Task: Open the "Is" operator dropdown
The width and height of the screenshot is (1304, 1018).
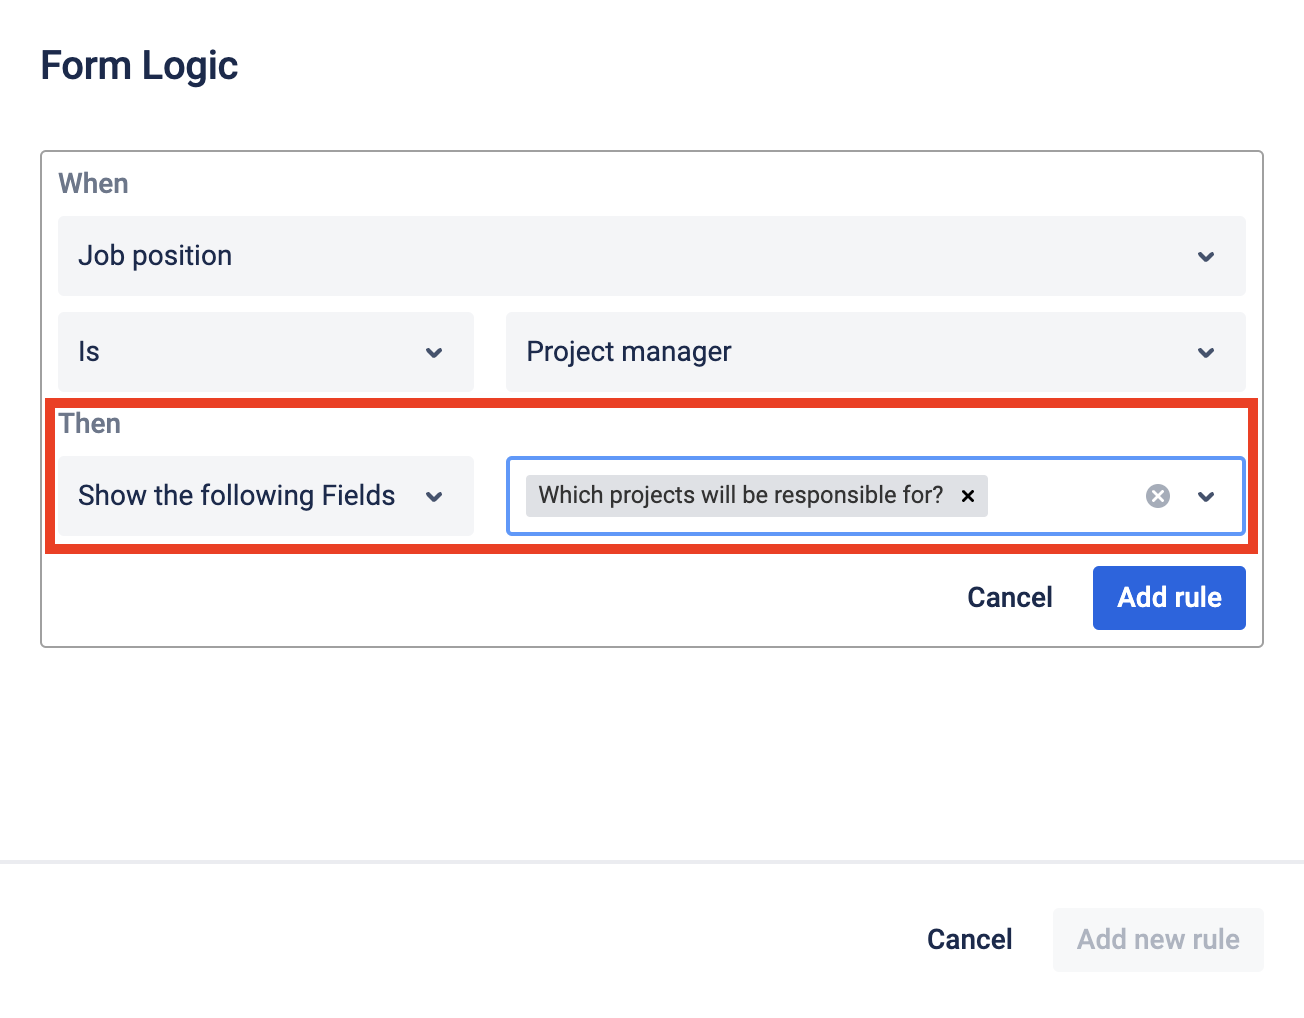Action: click(250, 352)
